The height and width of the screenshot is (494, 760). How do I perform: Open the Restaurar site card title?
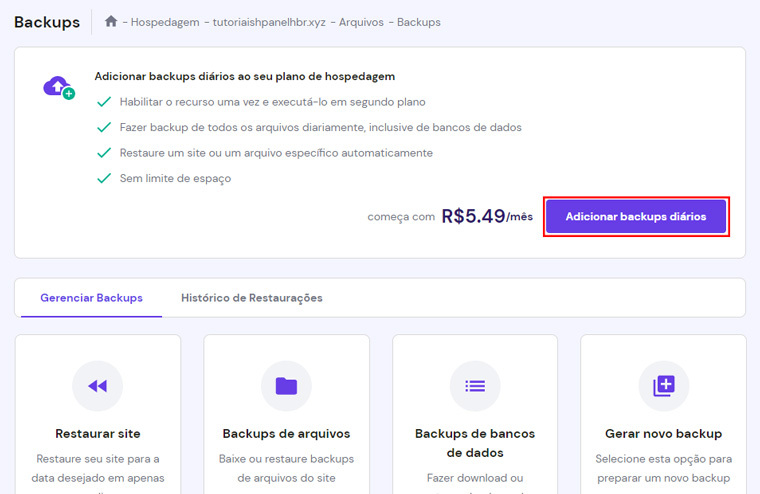pos(97,433)
